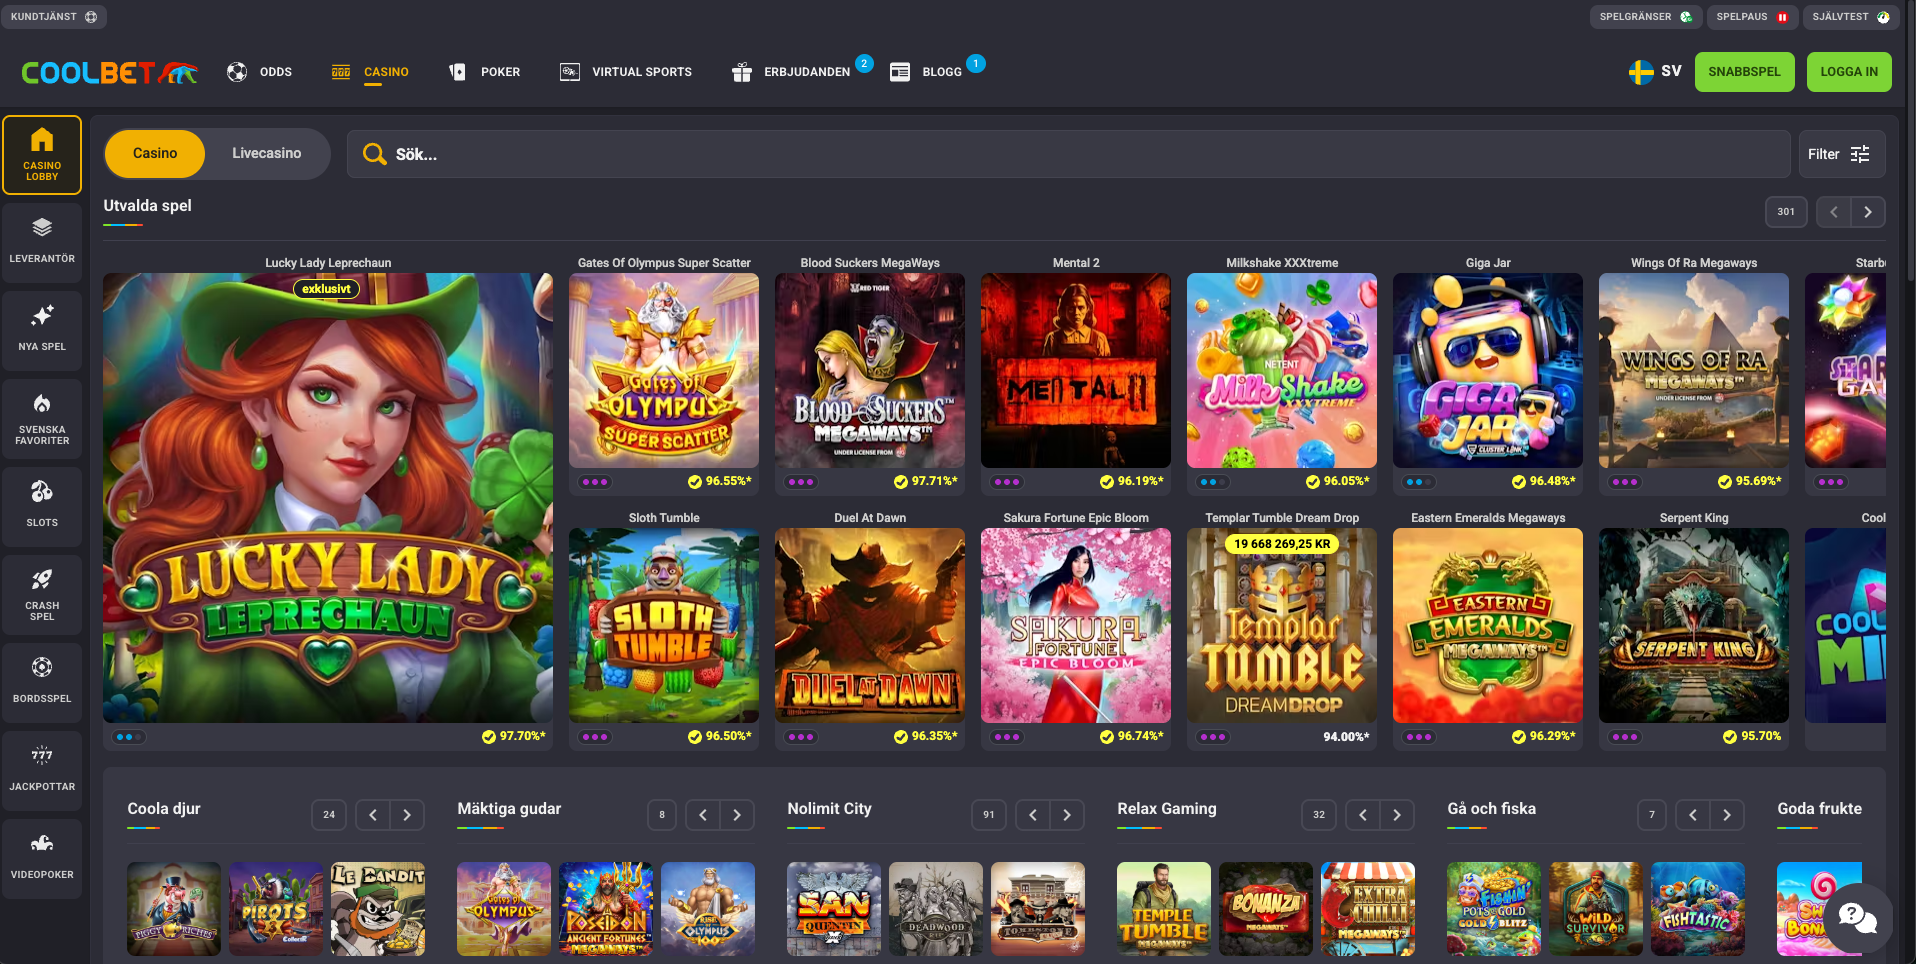Viewport: 1916px width, 964px height.
Task: Open the Bordsspel category
Action: pos(42,681)
